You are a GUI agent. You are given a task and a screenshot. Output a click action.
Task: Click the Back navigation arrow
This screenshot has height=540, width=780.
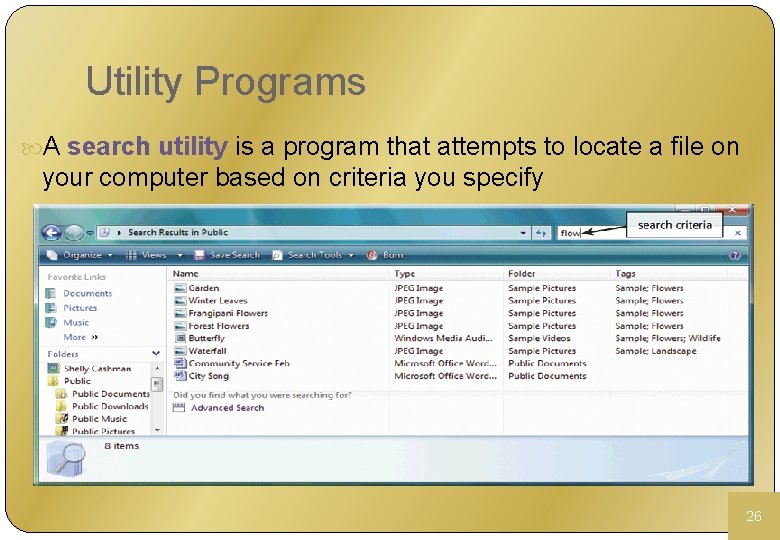pos(51,232)
